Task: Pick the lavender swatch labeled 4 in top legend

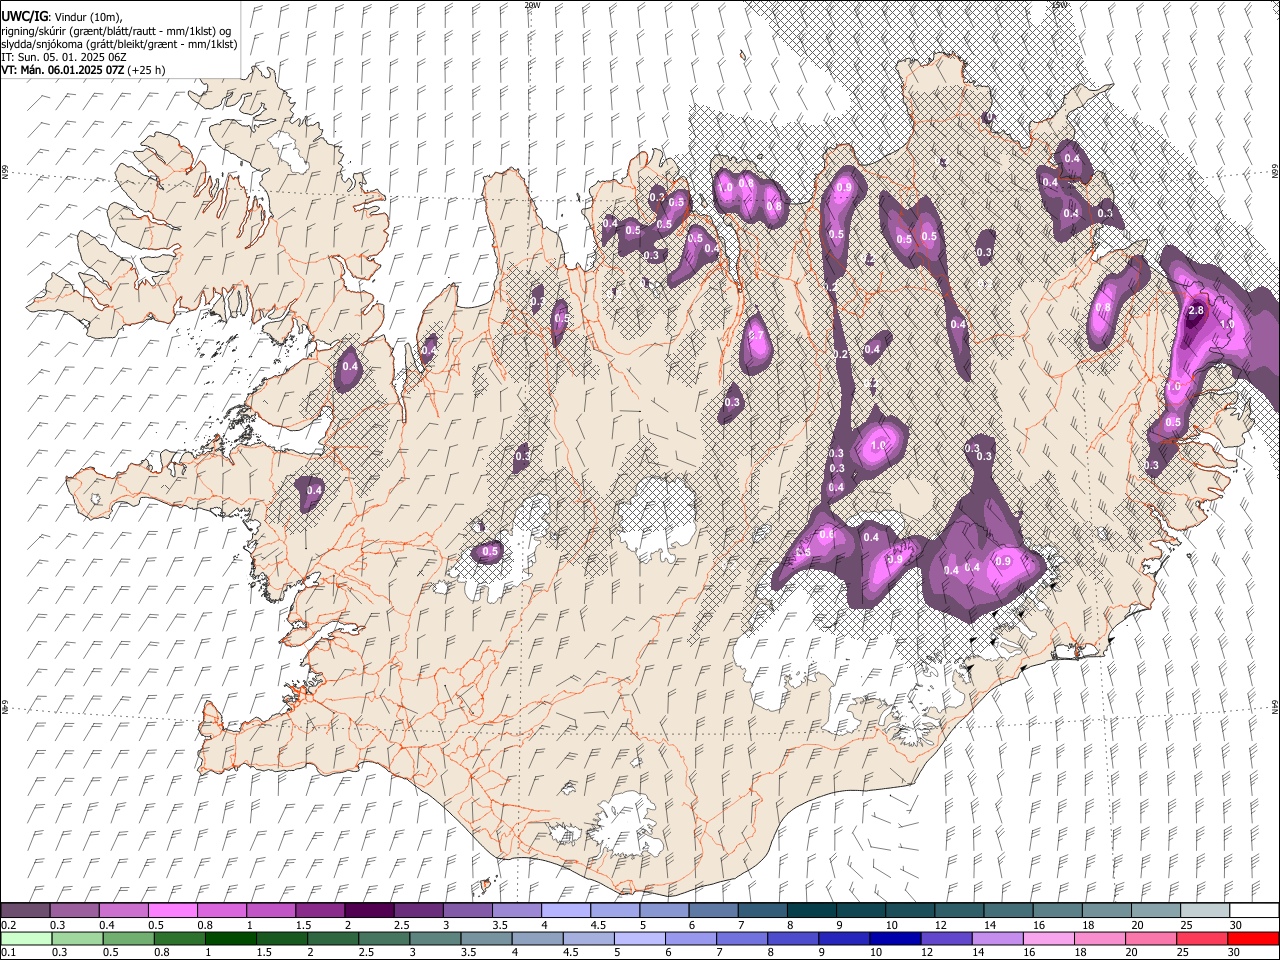Action: point(565,911)
